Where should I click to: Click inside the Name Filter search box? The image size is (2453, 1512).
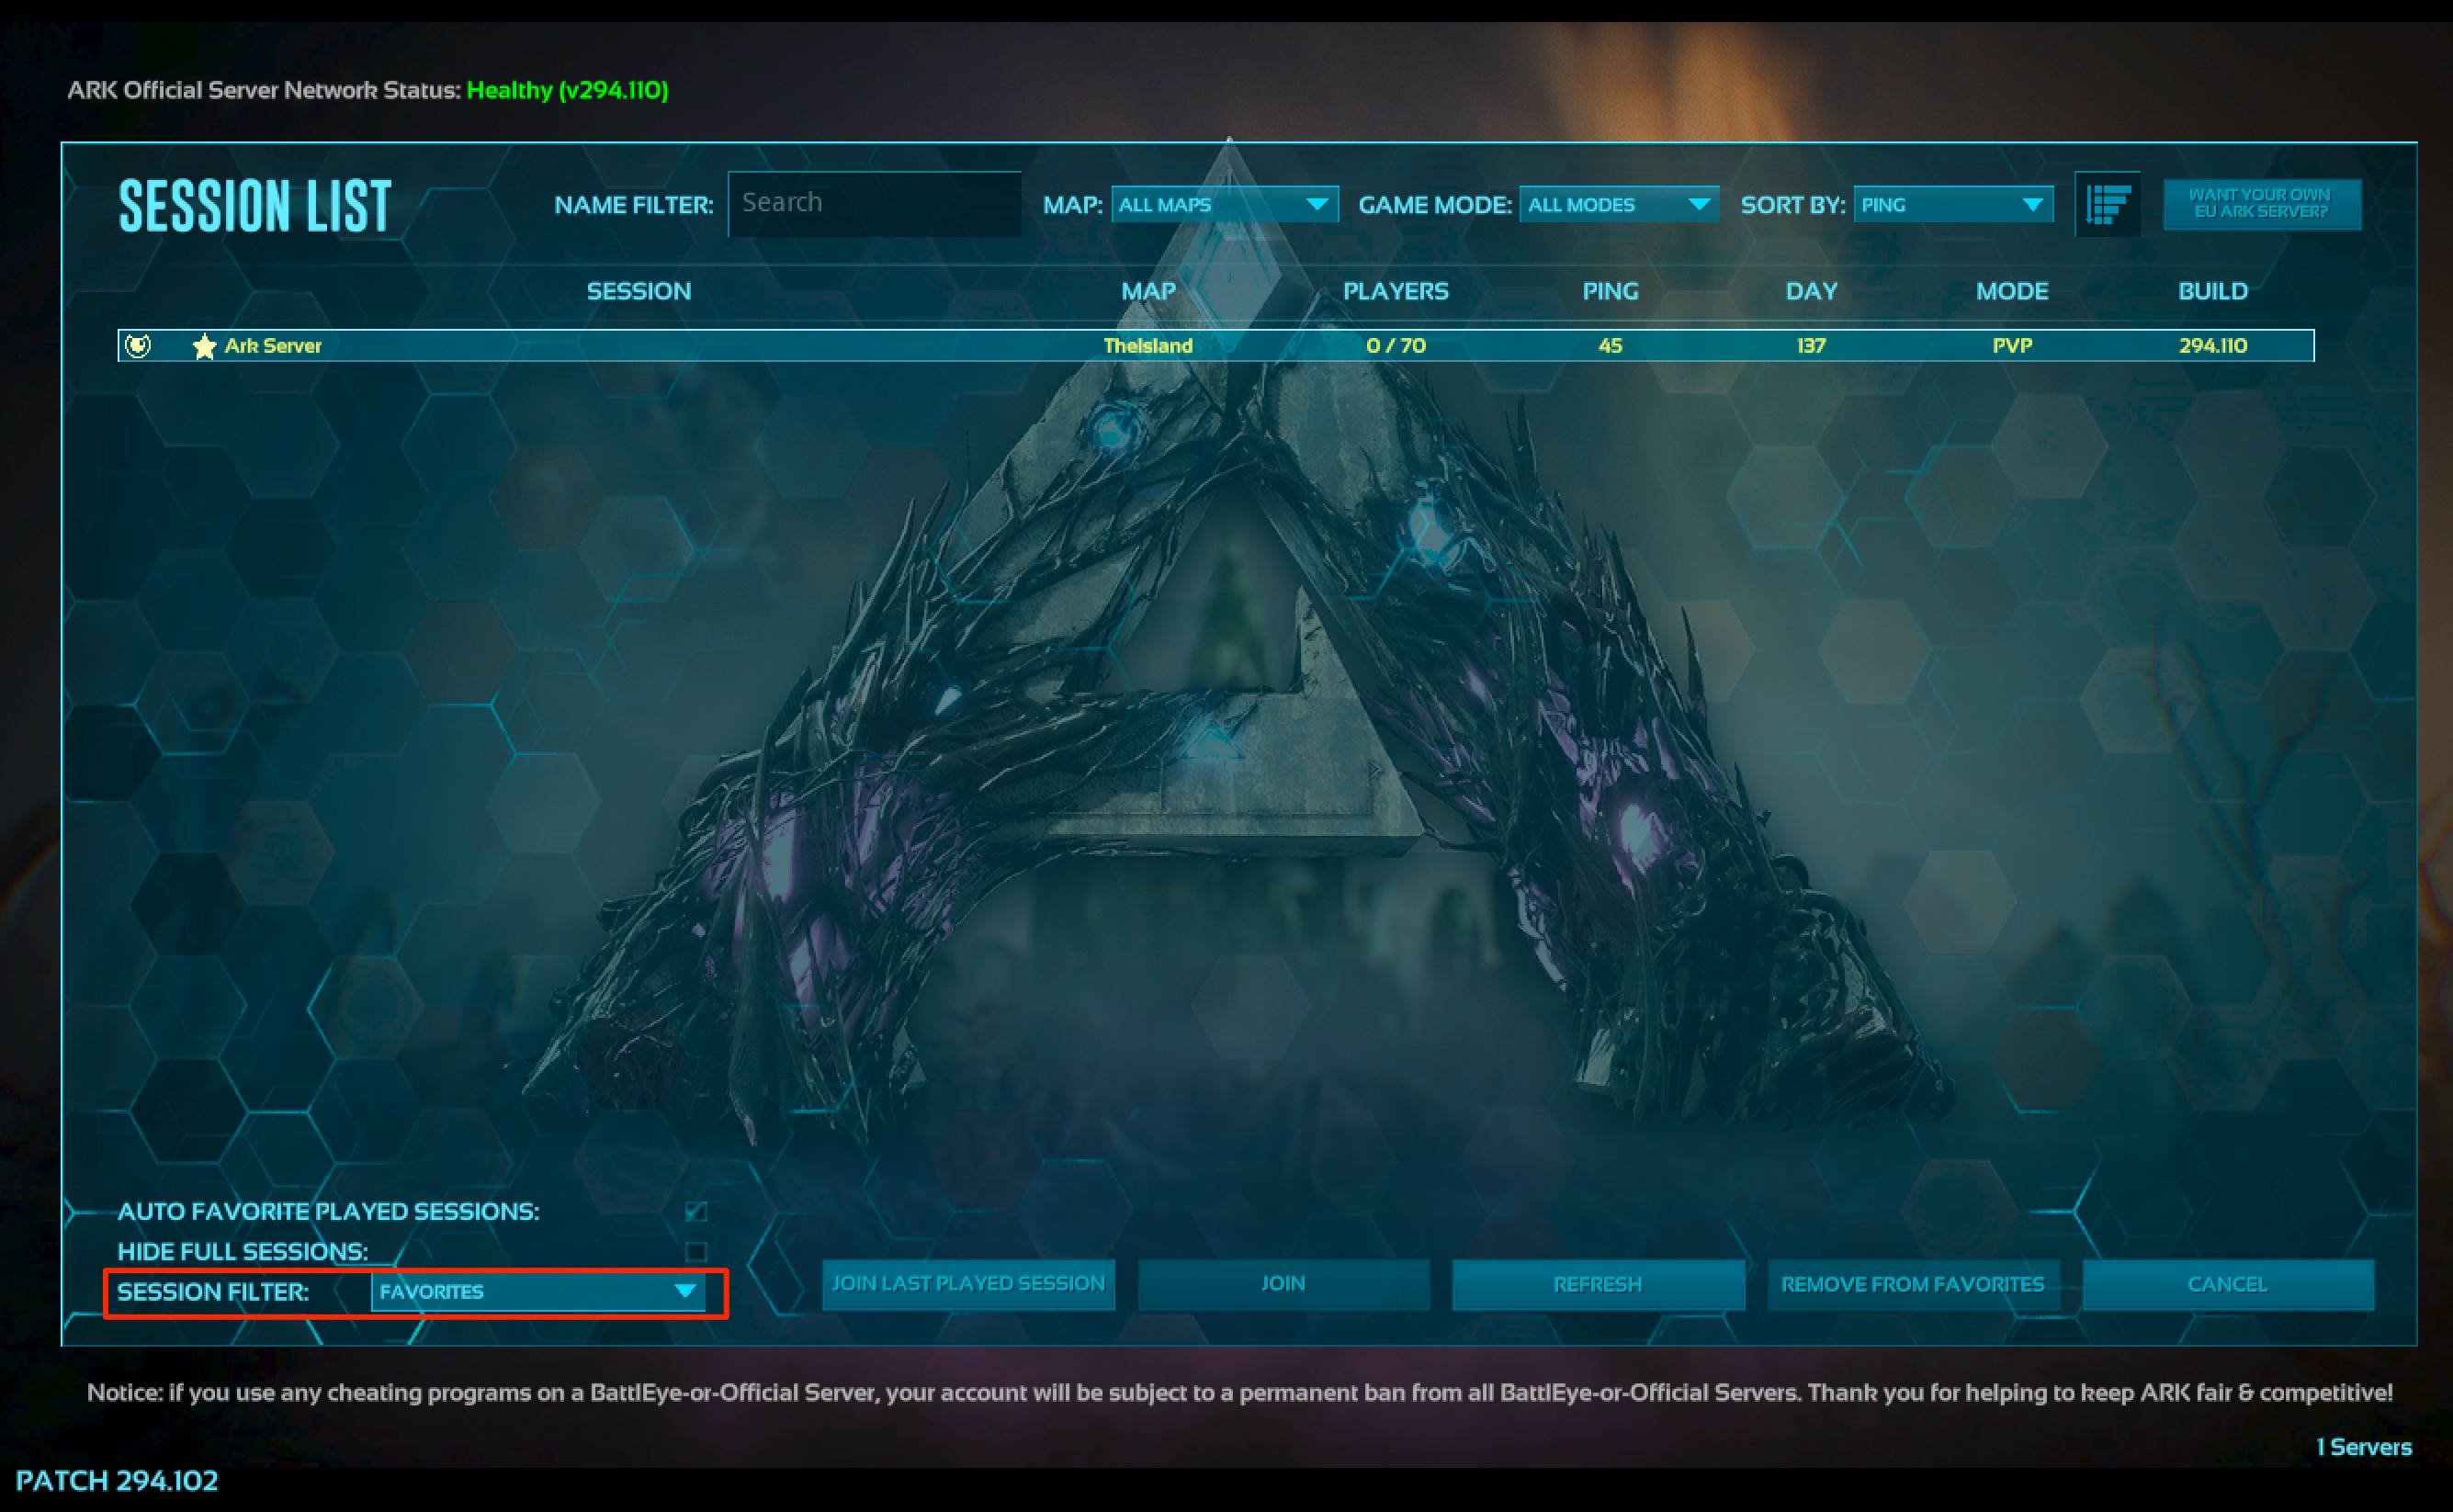pyautogui.click(x=873, y=203)
